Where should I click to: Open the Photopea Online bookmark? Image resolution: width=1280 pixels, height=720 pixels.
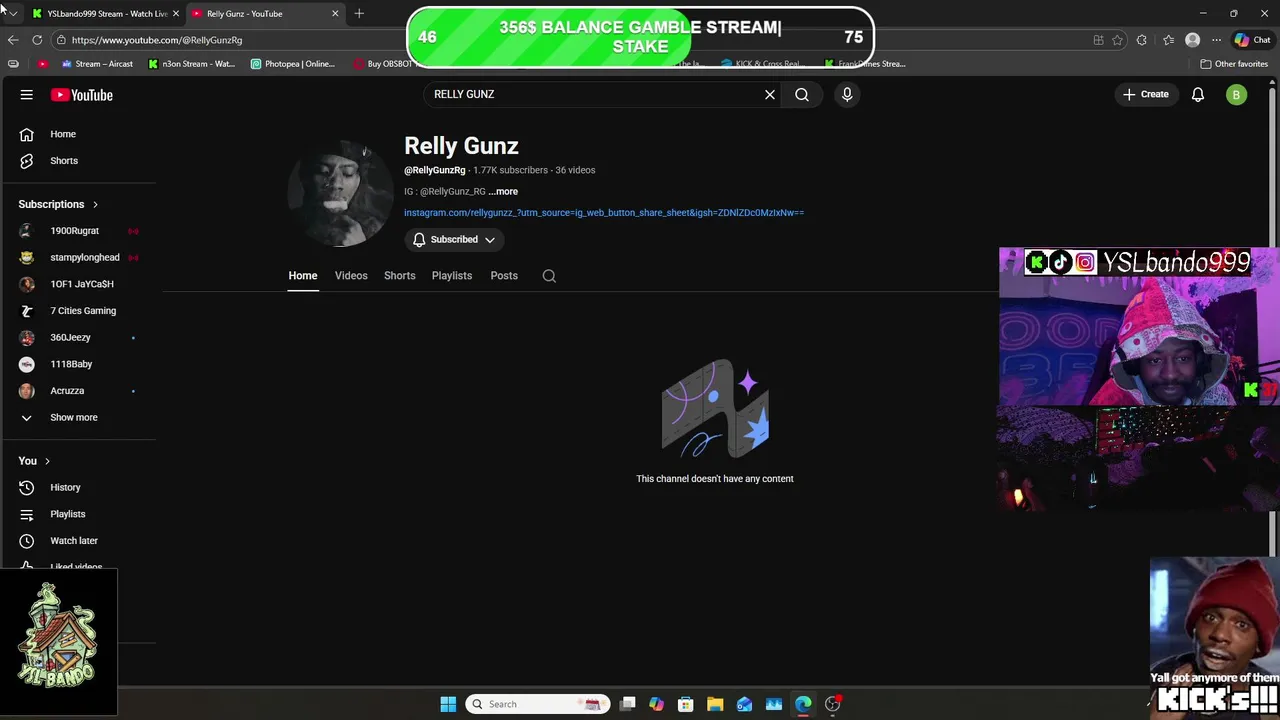click(x=293, y=64)
